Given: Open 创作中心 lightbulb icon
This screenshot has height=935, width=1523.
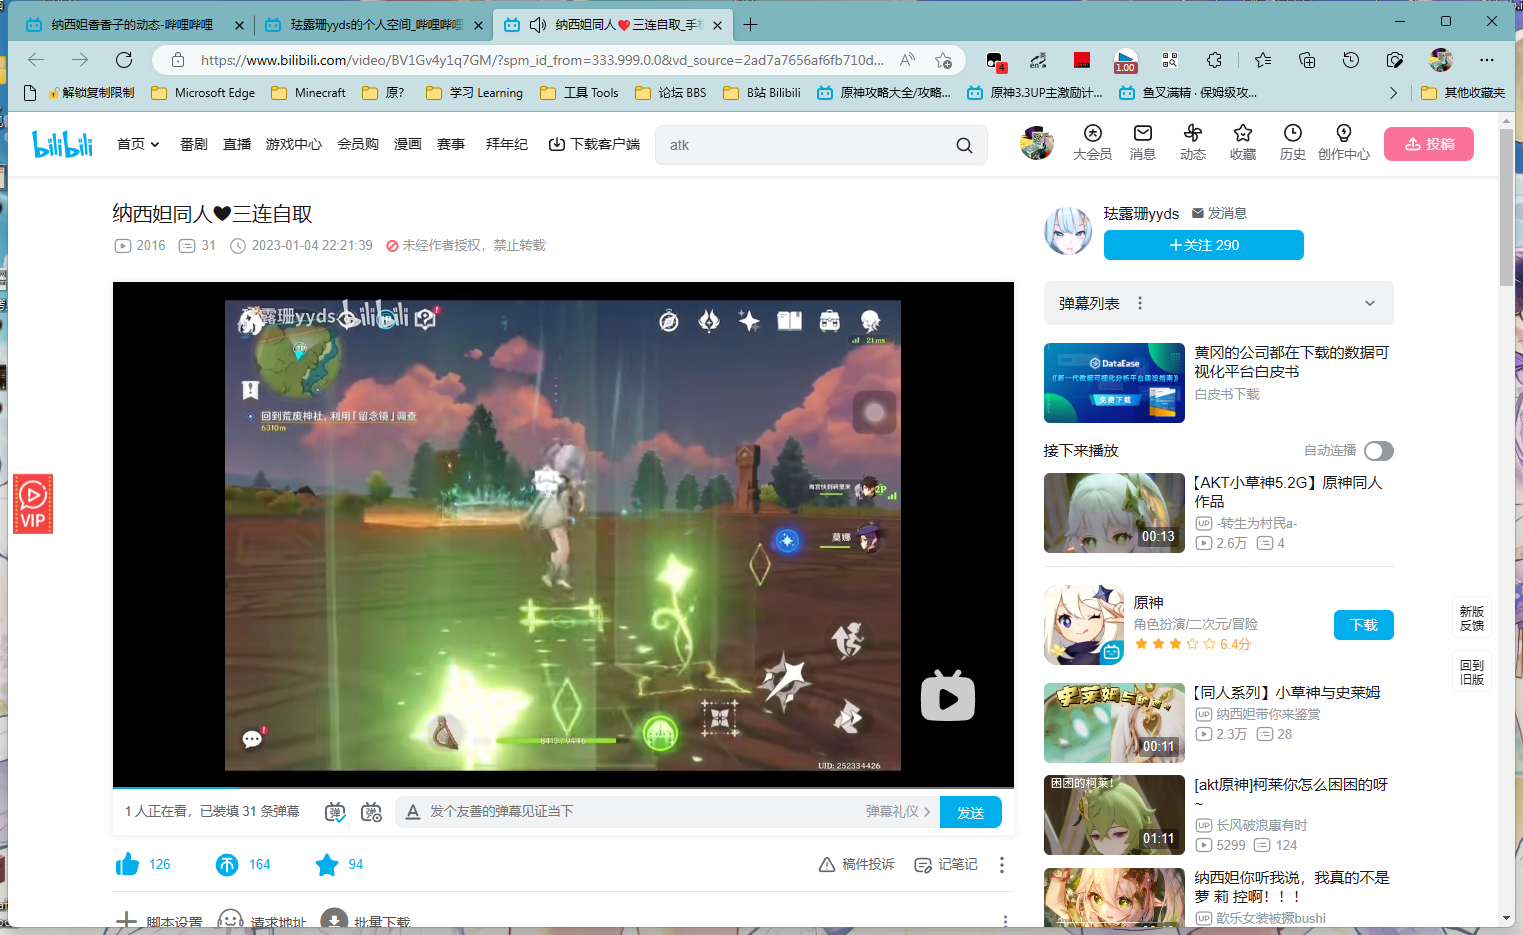Looking at the screenshot, I should [1344, 133].
